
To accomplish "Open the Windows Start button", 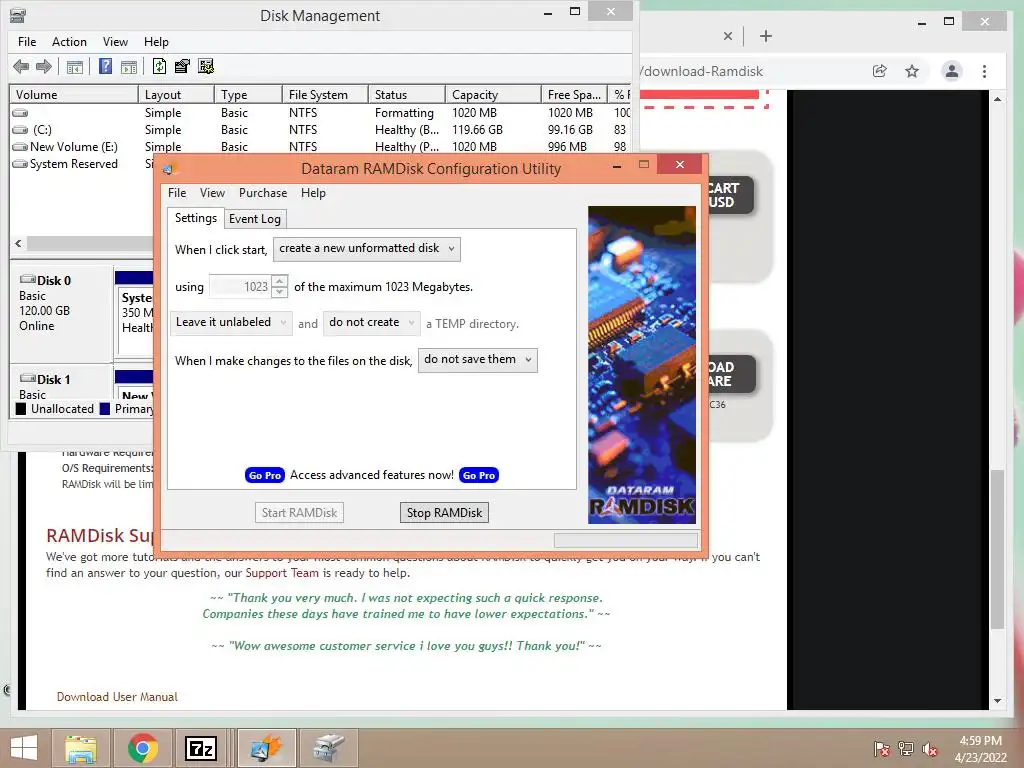I will 24,748.
